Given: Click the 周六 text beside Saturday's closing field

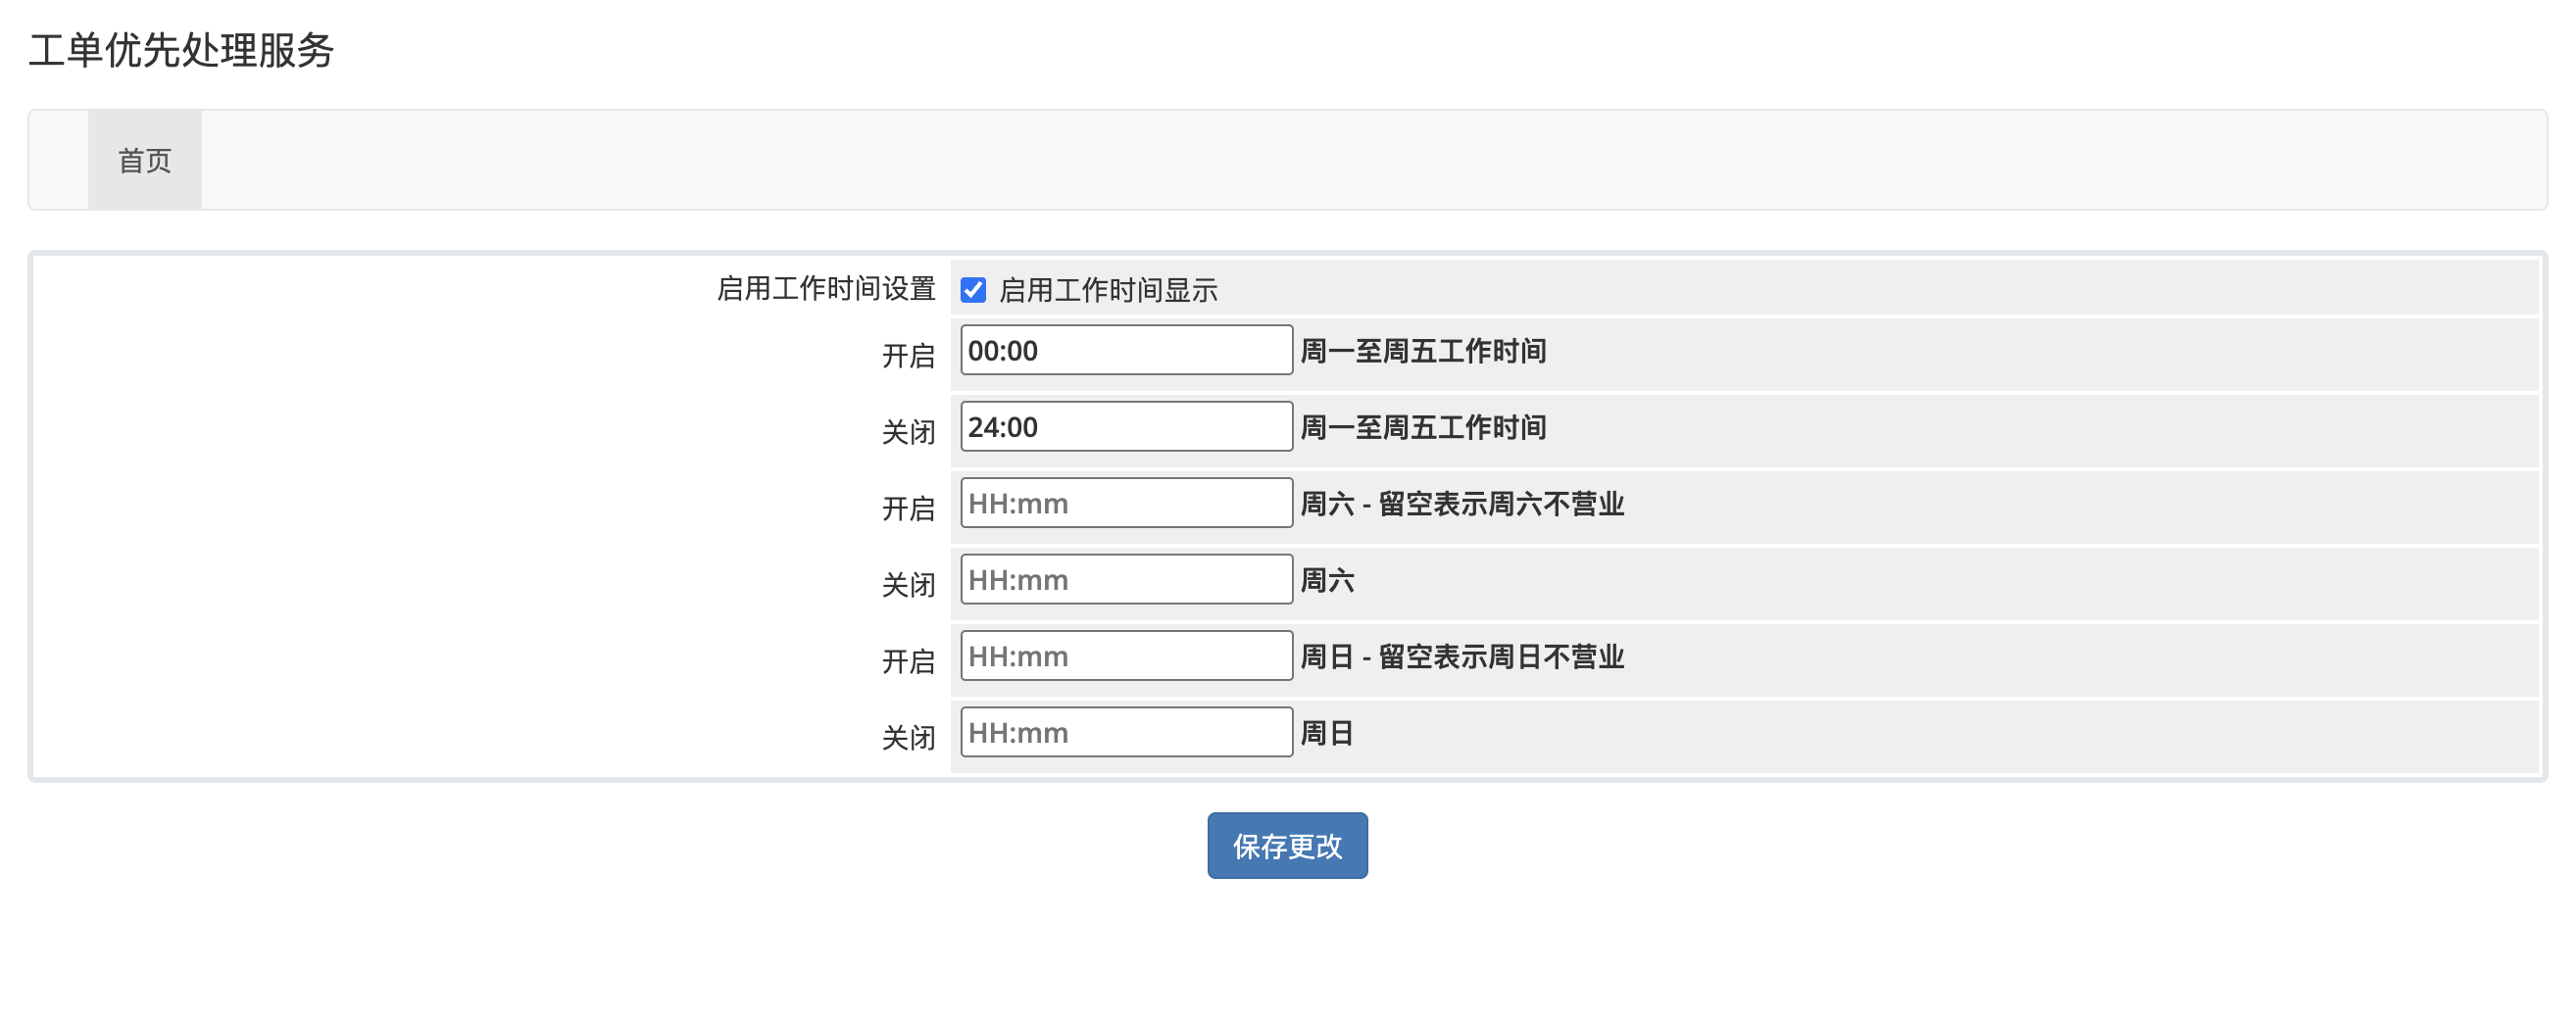Looking at the screenshot, I should pyautogui.click(x=1326, y=581).
